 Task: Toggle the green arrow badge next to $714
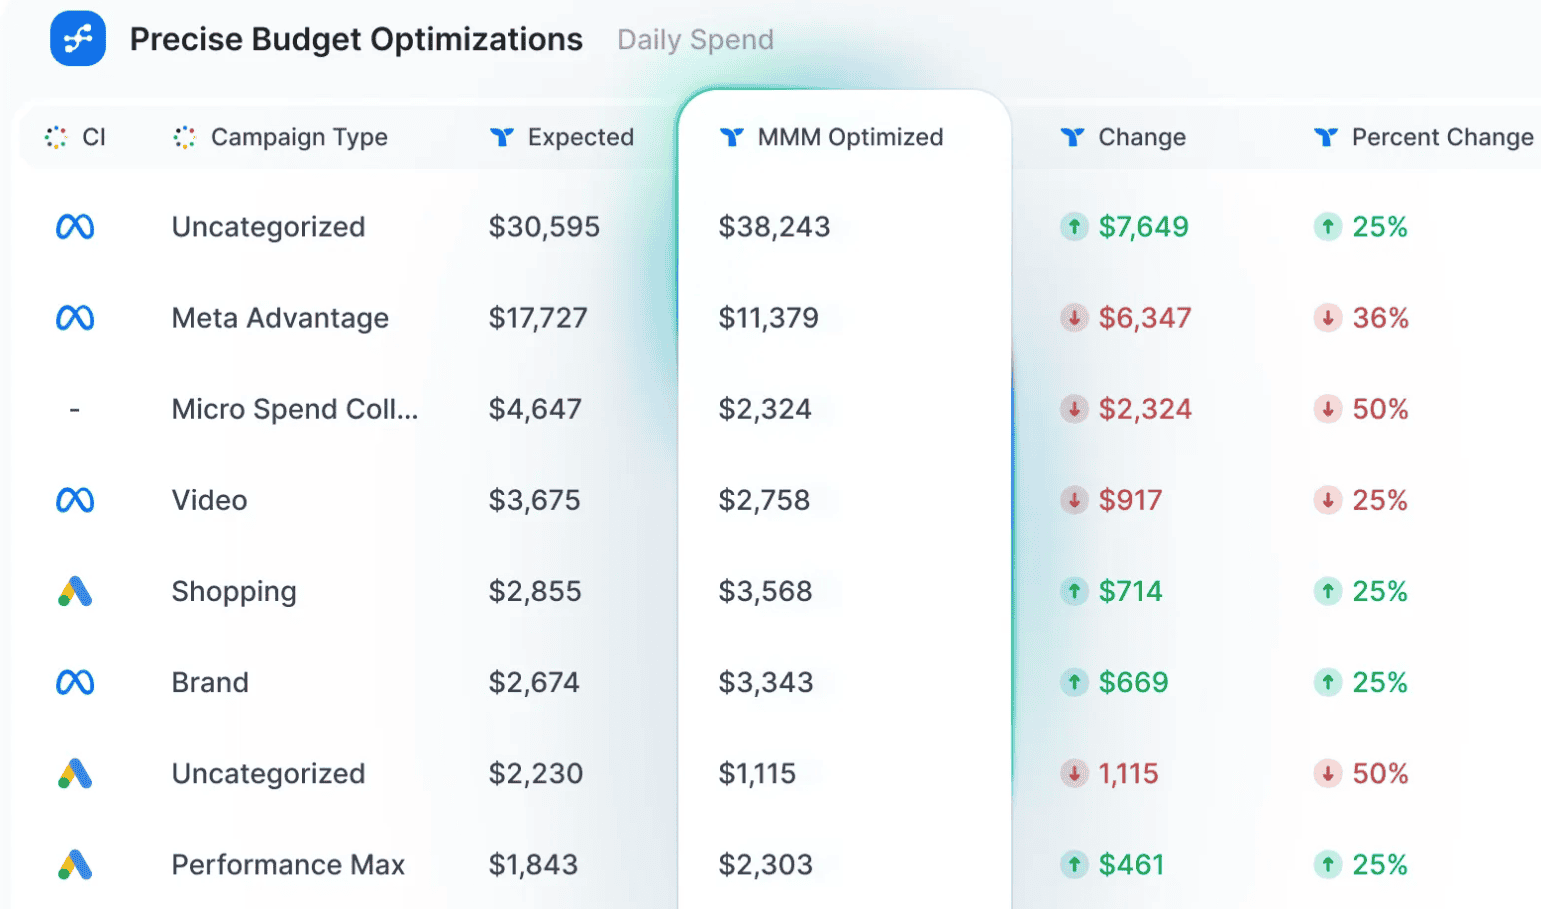1074,590
